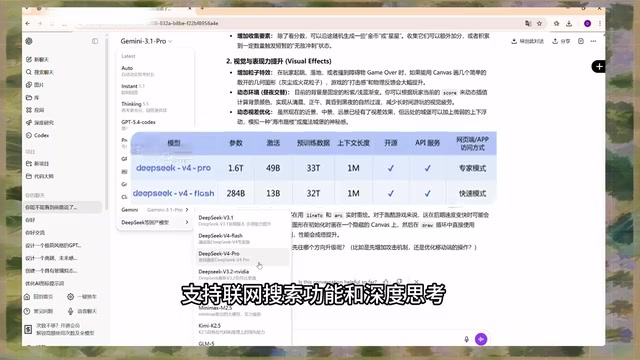Click heading '2. 视觉与表现力提升 (Visual Effects)'
Screen dimensions: 640x360
click(x=279, y=61)
